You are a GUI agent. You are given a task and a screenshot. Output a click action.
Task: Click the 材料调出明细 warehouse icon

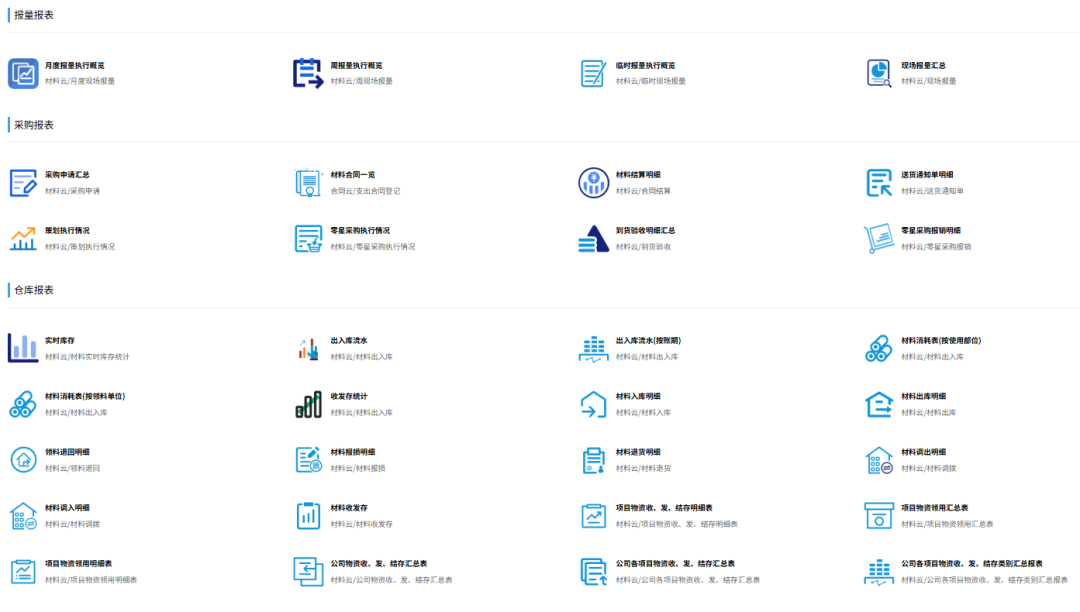click(879, 461)
